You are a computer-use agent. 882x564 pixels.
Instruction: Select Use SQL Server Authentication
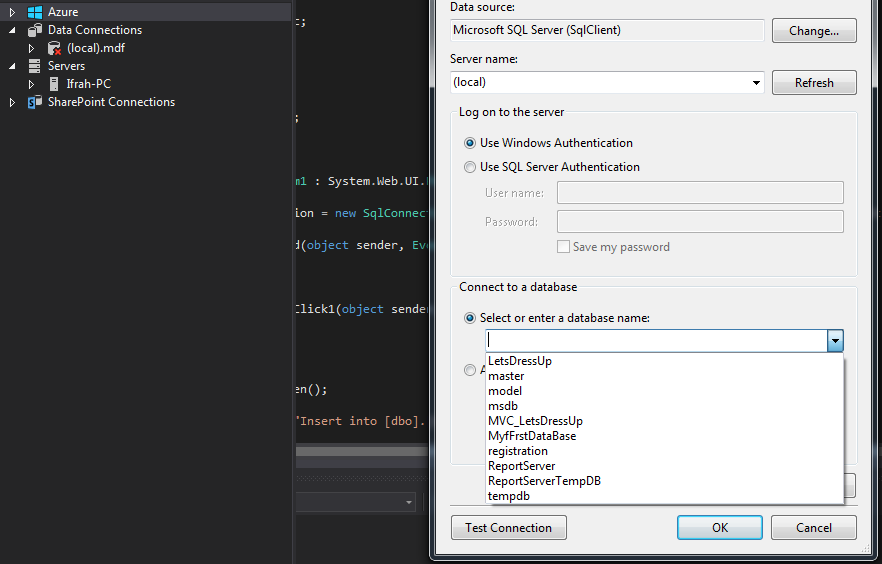click(470, 167)
